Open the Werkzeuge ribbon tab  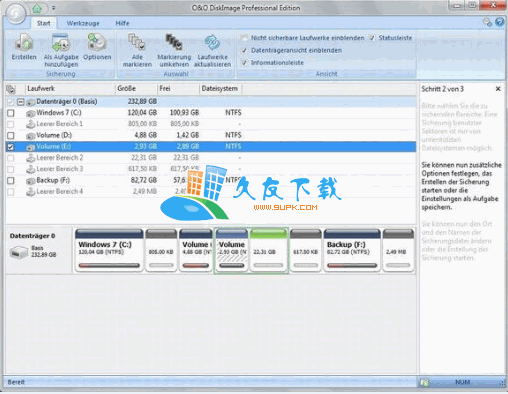click(x=83, y=23)
